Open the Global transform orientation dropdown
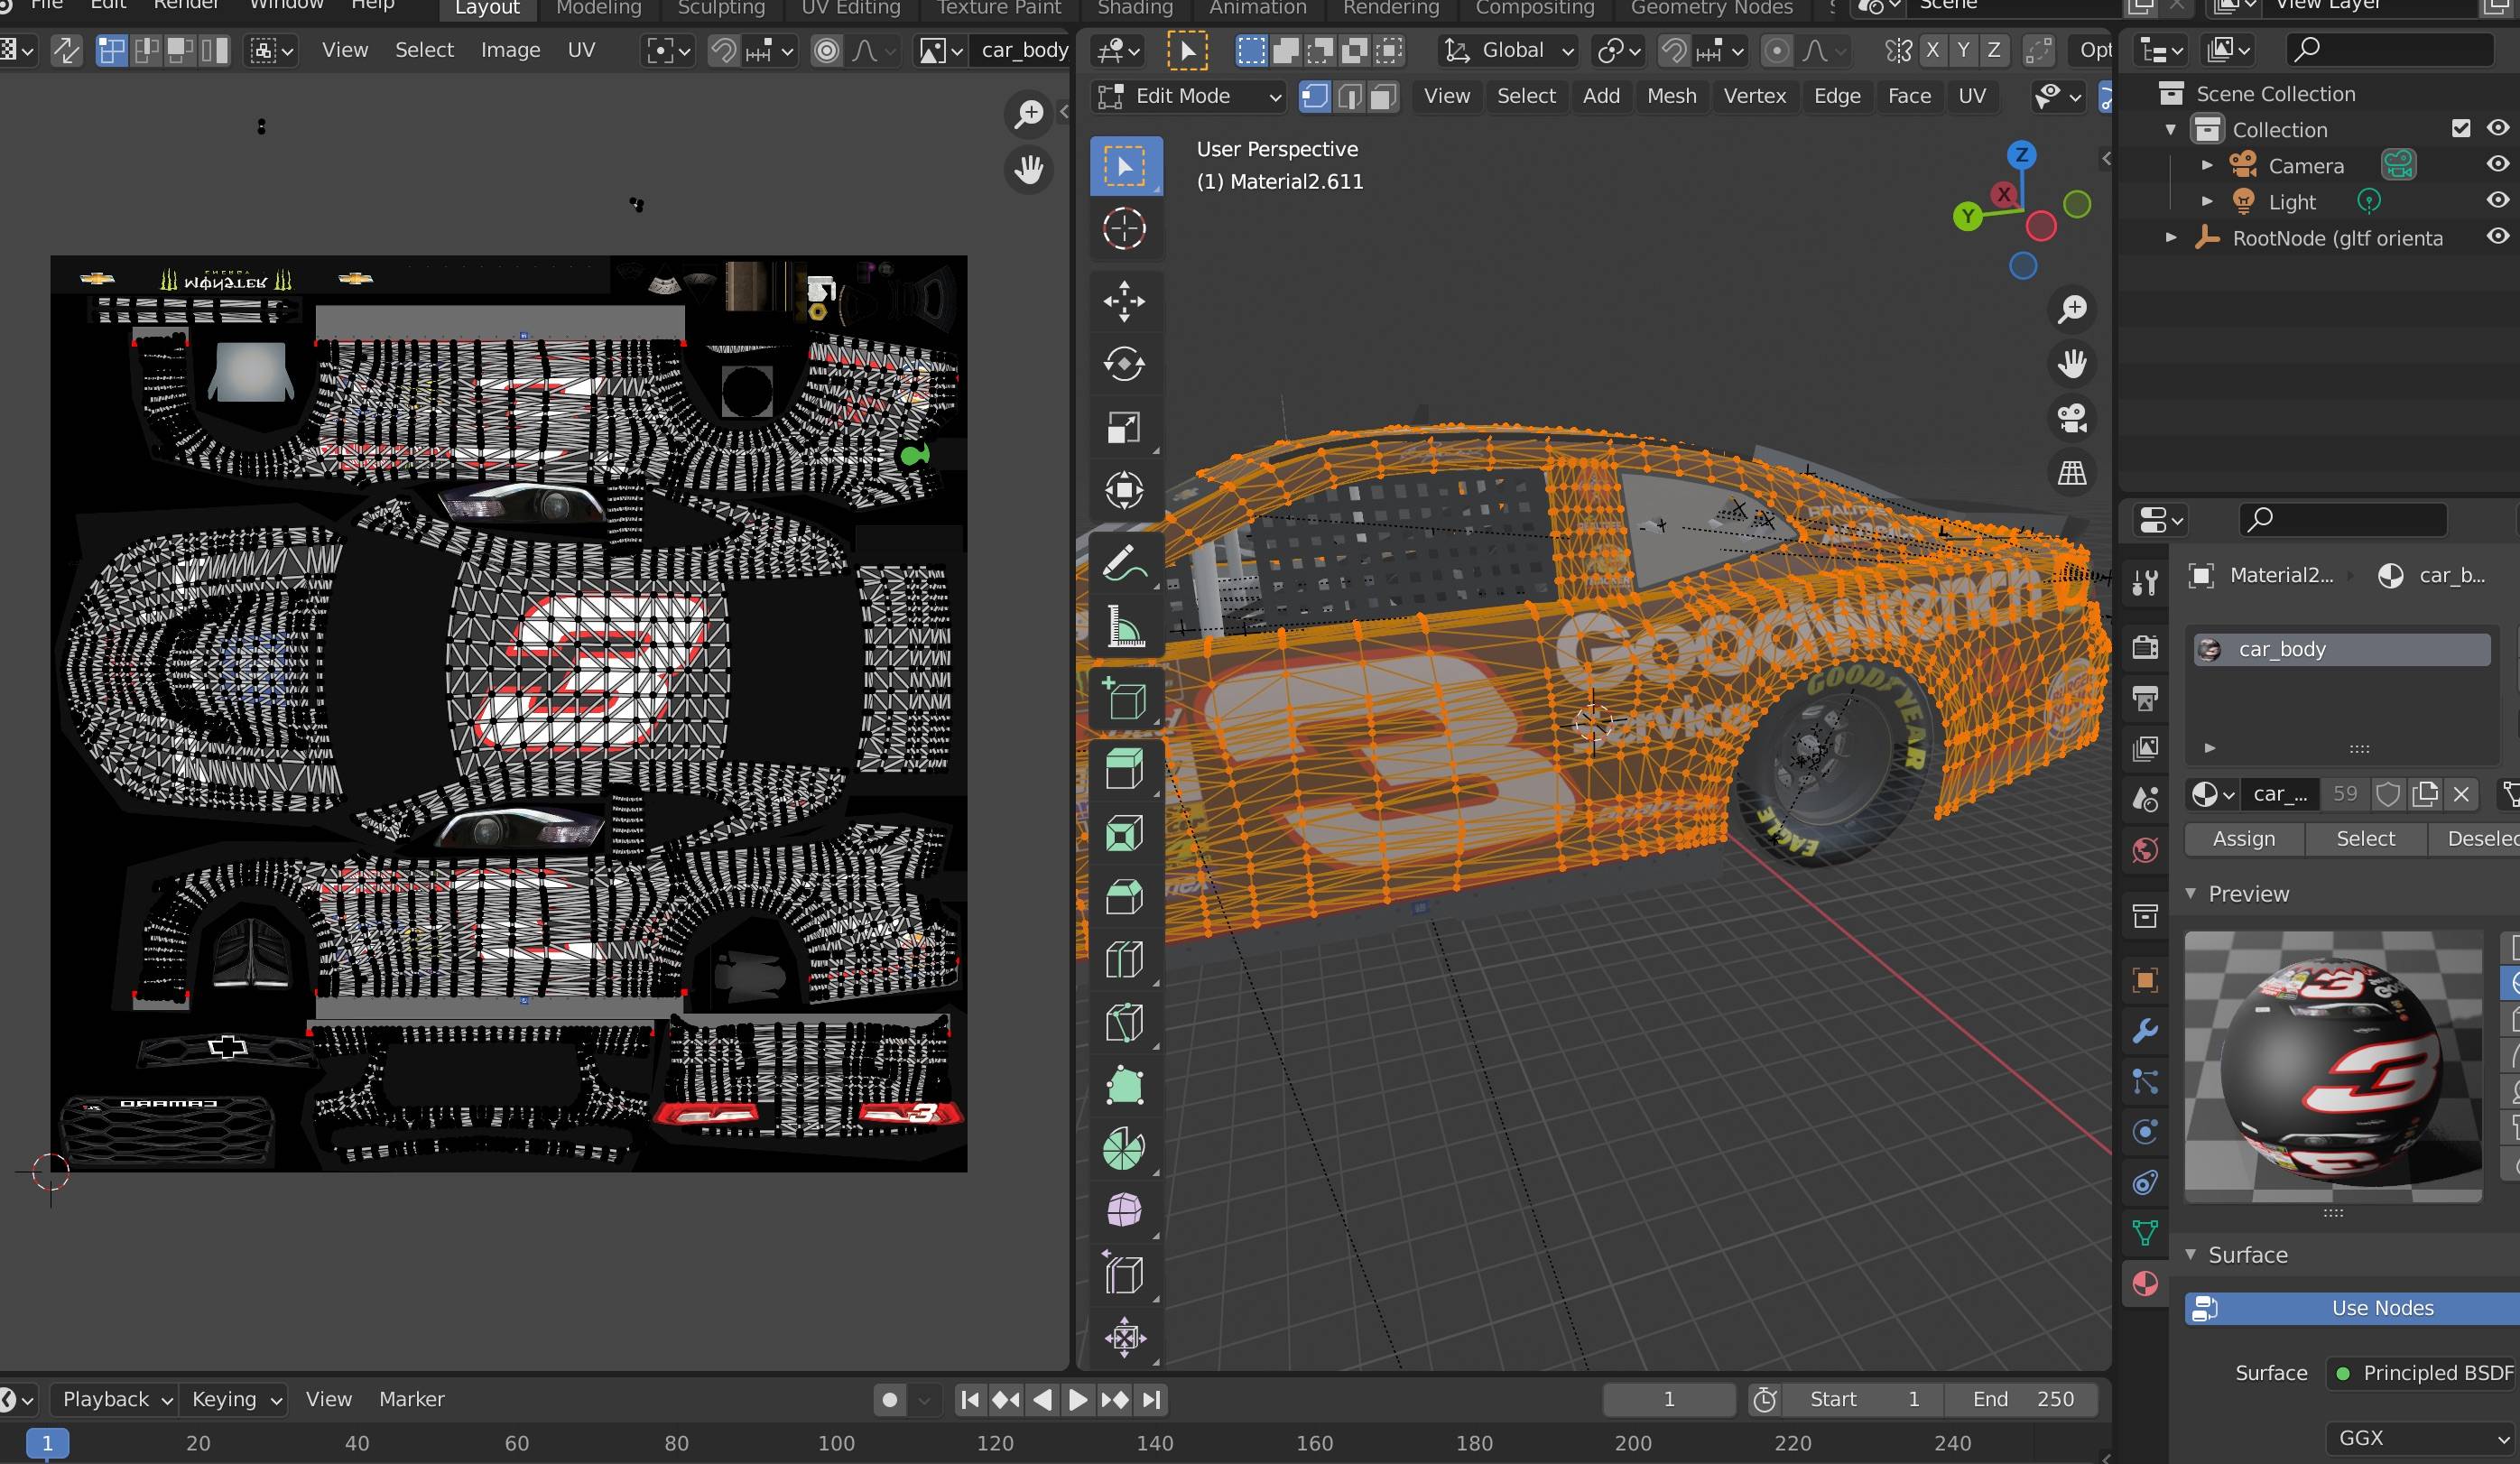 point(1508,50)
